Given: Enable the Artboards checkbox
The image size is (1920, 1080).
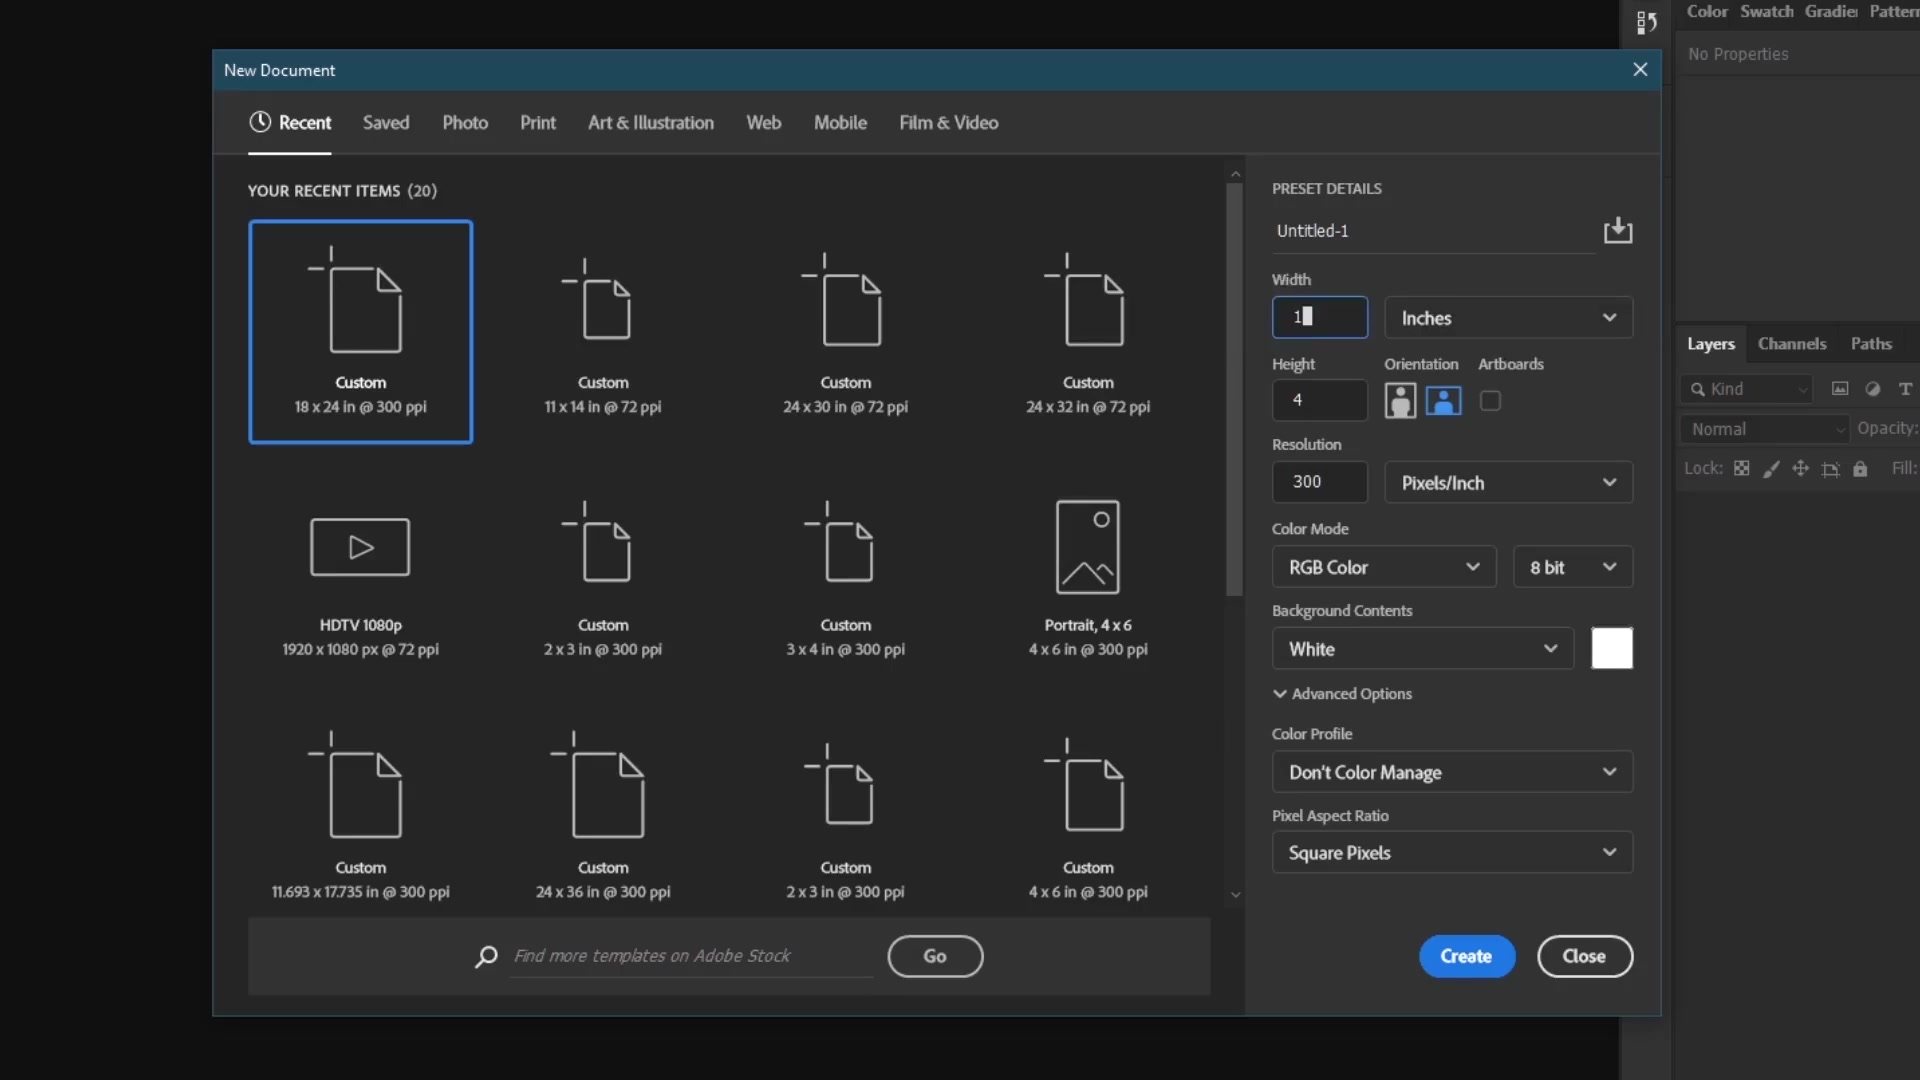Looking at the screenshot, I should pyautogui.click(x=1489, y=400).
